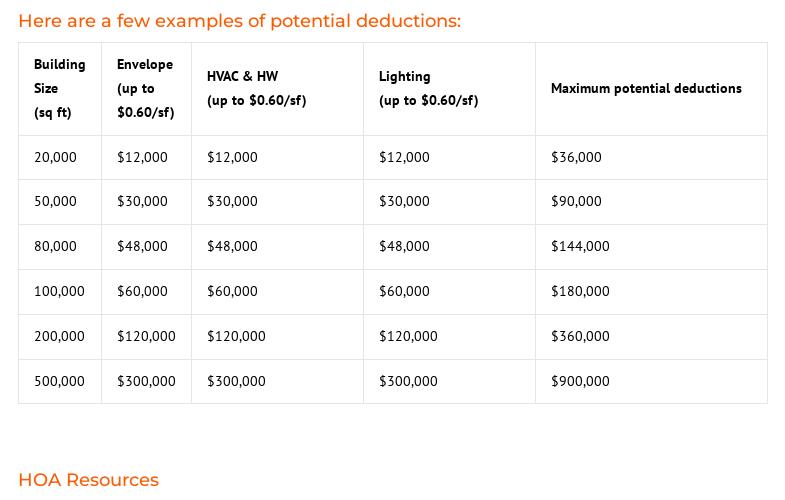Select the $360,000 maximum deduction cell
This screenshot has width=785, height=500.
(x=651, y=336)
